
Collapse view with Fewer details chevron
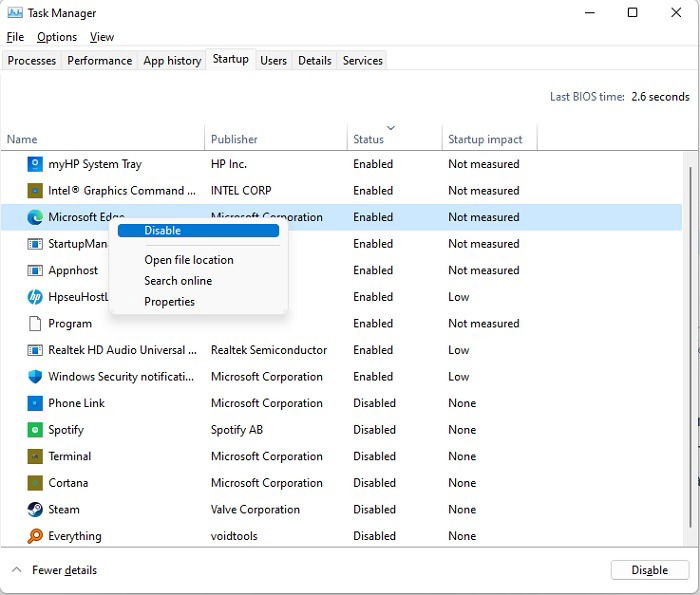tap(17, 570)
